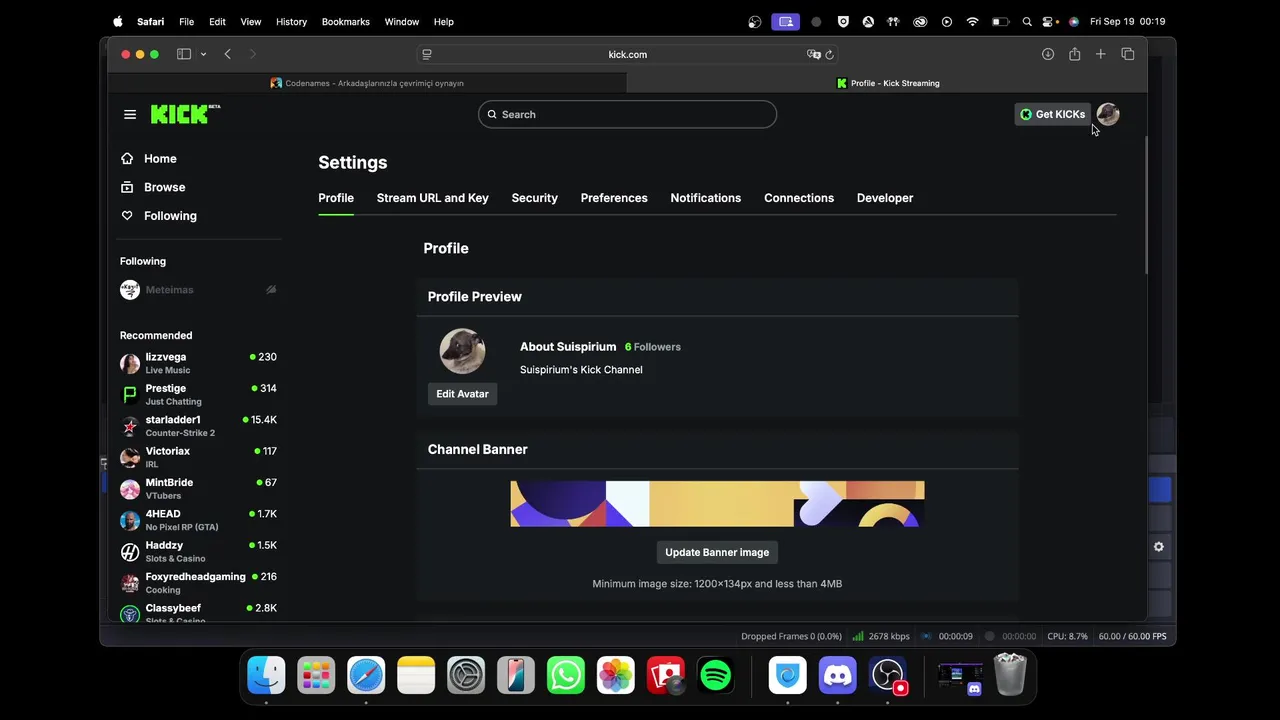Open the Preferences tab
The image size is (1280, 720).
coord(614,198)
